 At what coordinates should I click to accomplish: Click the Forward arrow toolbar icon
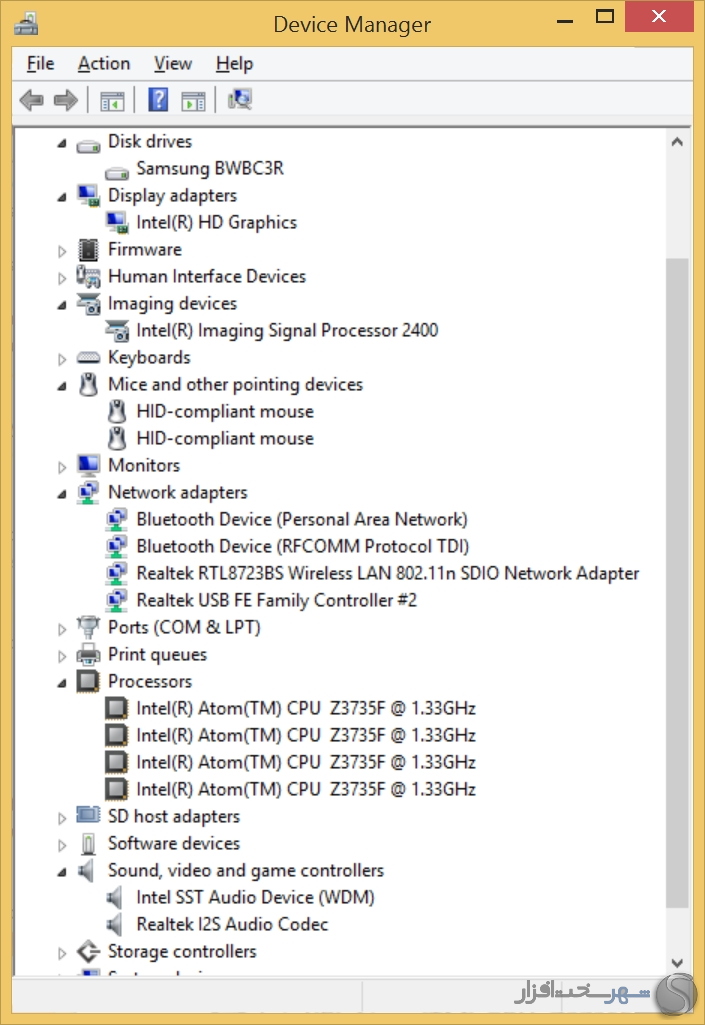coord(65,100)
